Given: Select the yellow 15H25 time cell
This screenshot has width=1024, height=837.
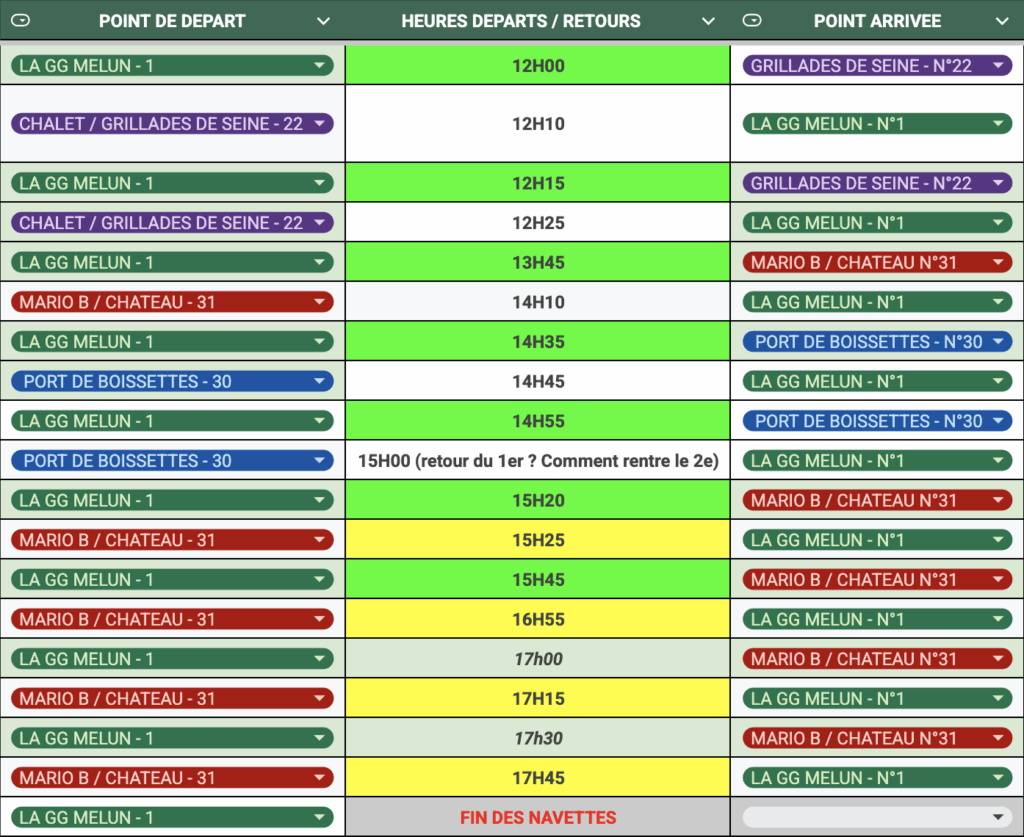Looking at the screenshot, I should (537, 540).
